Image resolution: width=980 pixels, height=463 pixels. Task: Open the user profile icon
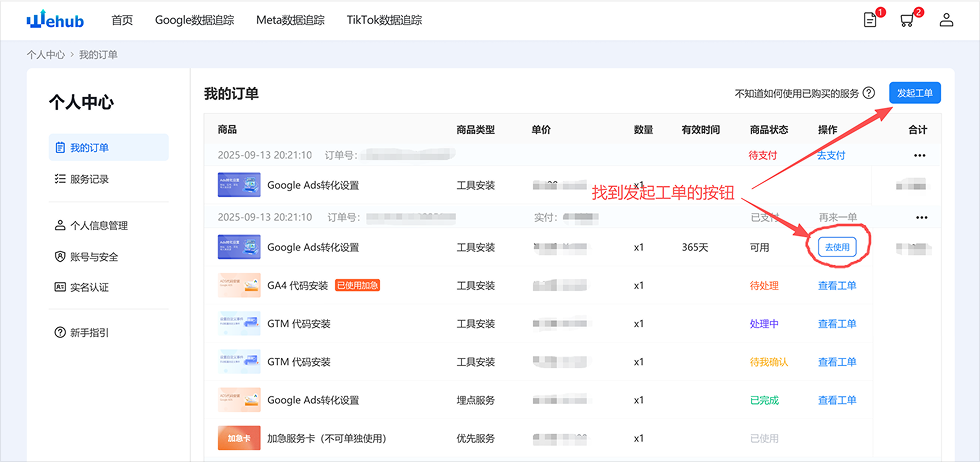click(x=946, y=20)
